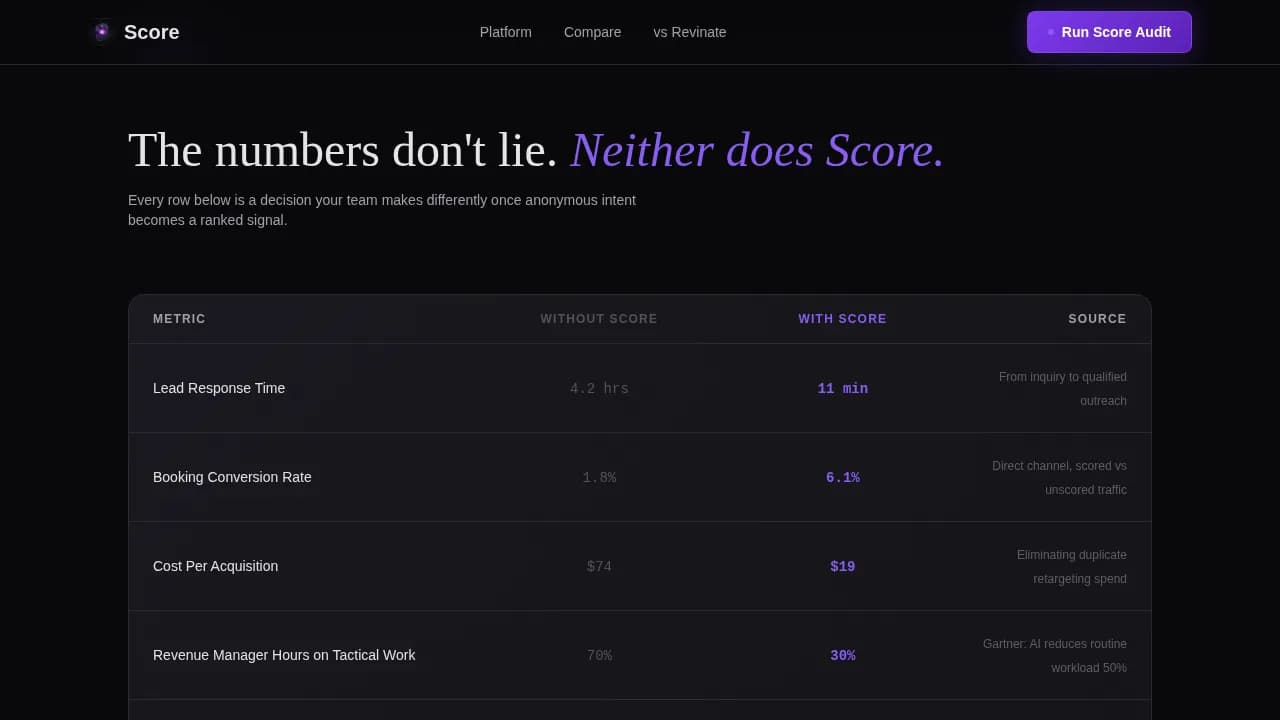Select the Cost Per Acquisition row label
The width and height of the screenshot is (1280, 720).
tap(215, 566)
